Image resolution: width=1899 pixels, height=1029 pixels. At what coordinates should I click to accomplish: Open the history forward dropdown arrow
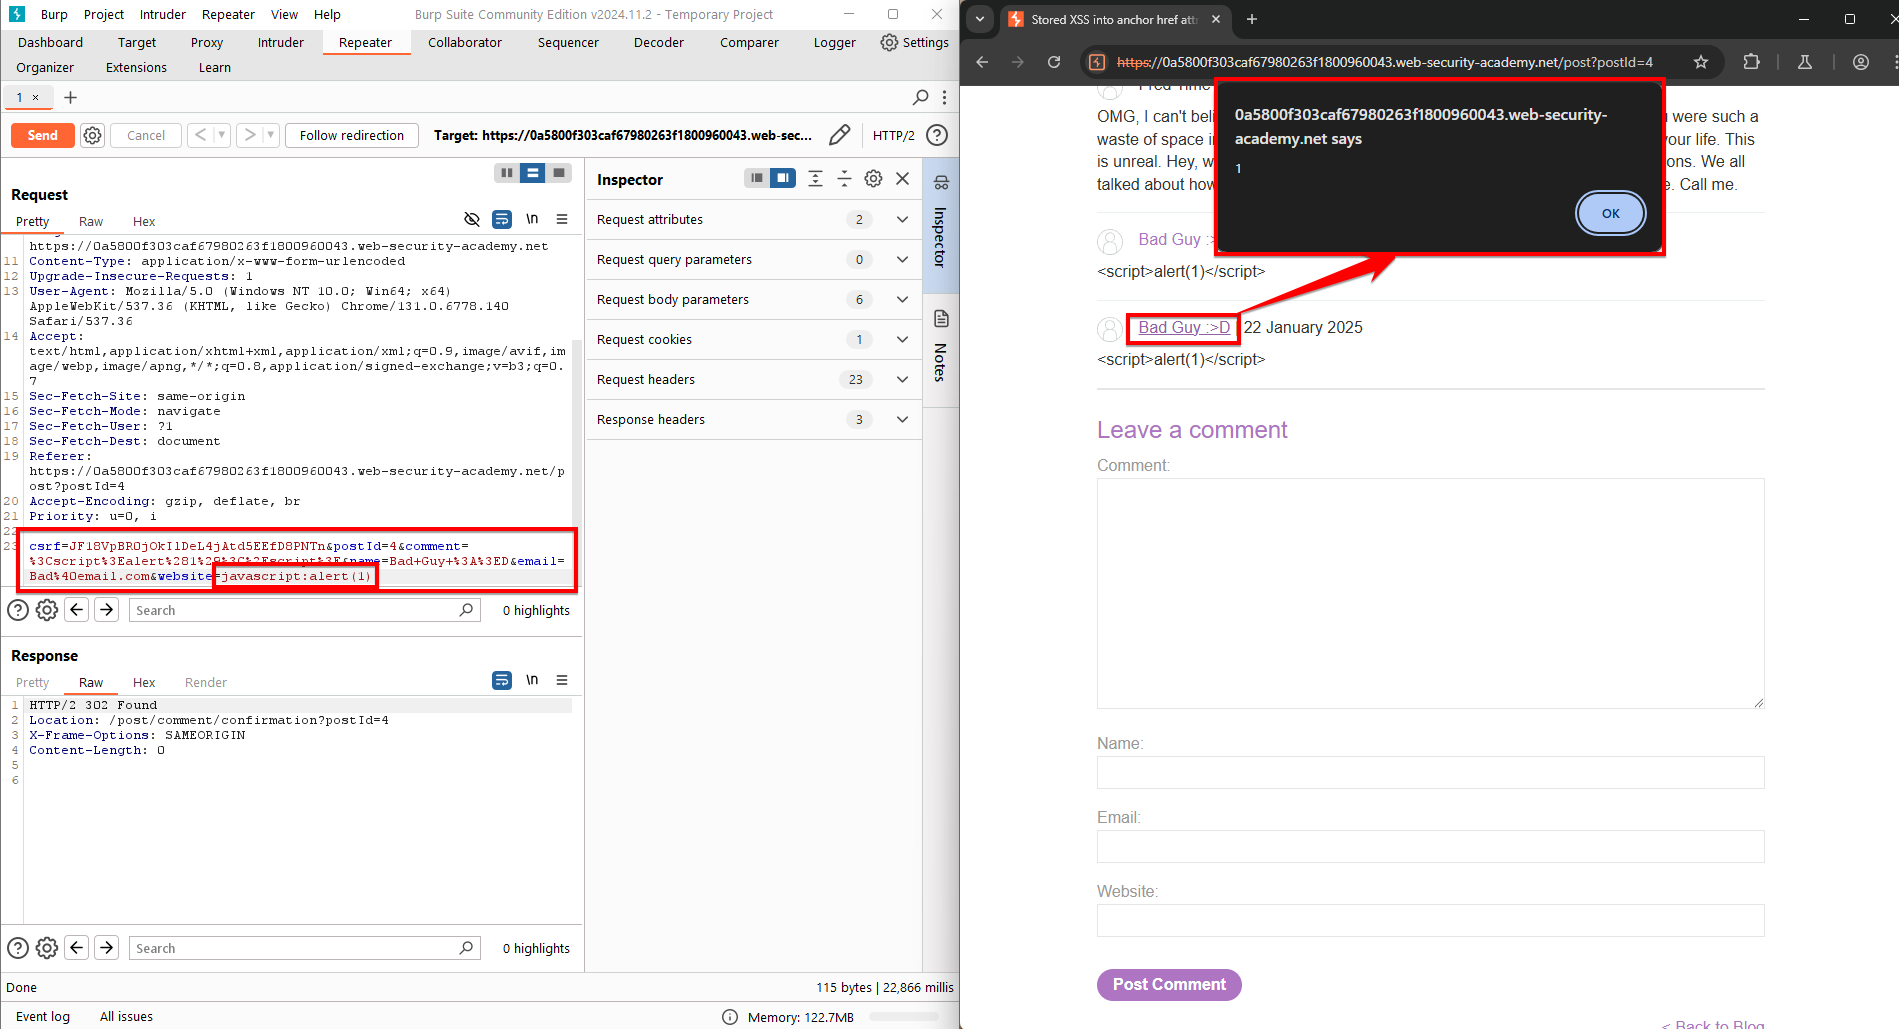click(270, 135)
